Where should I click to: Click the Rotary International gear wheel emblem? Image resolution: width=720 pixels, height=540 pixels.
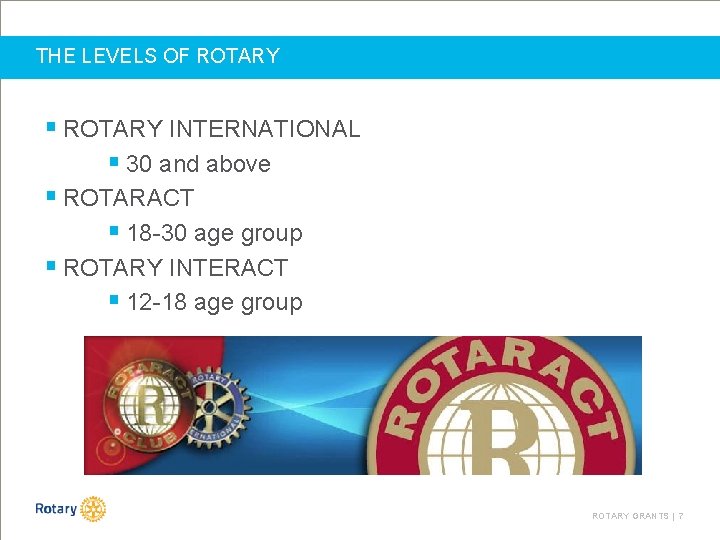(218, 407)
